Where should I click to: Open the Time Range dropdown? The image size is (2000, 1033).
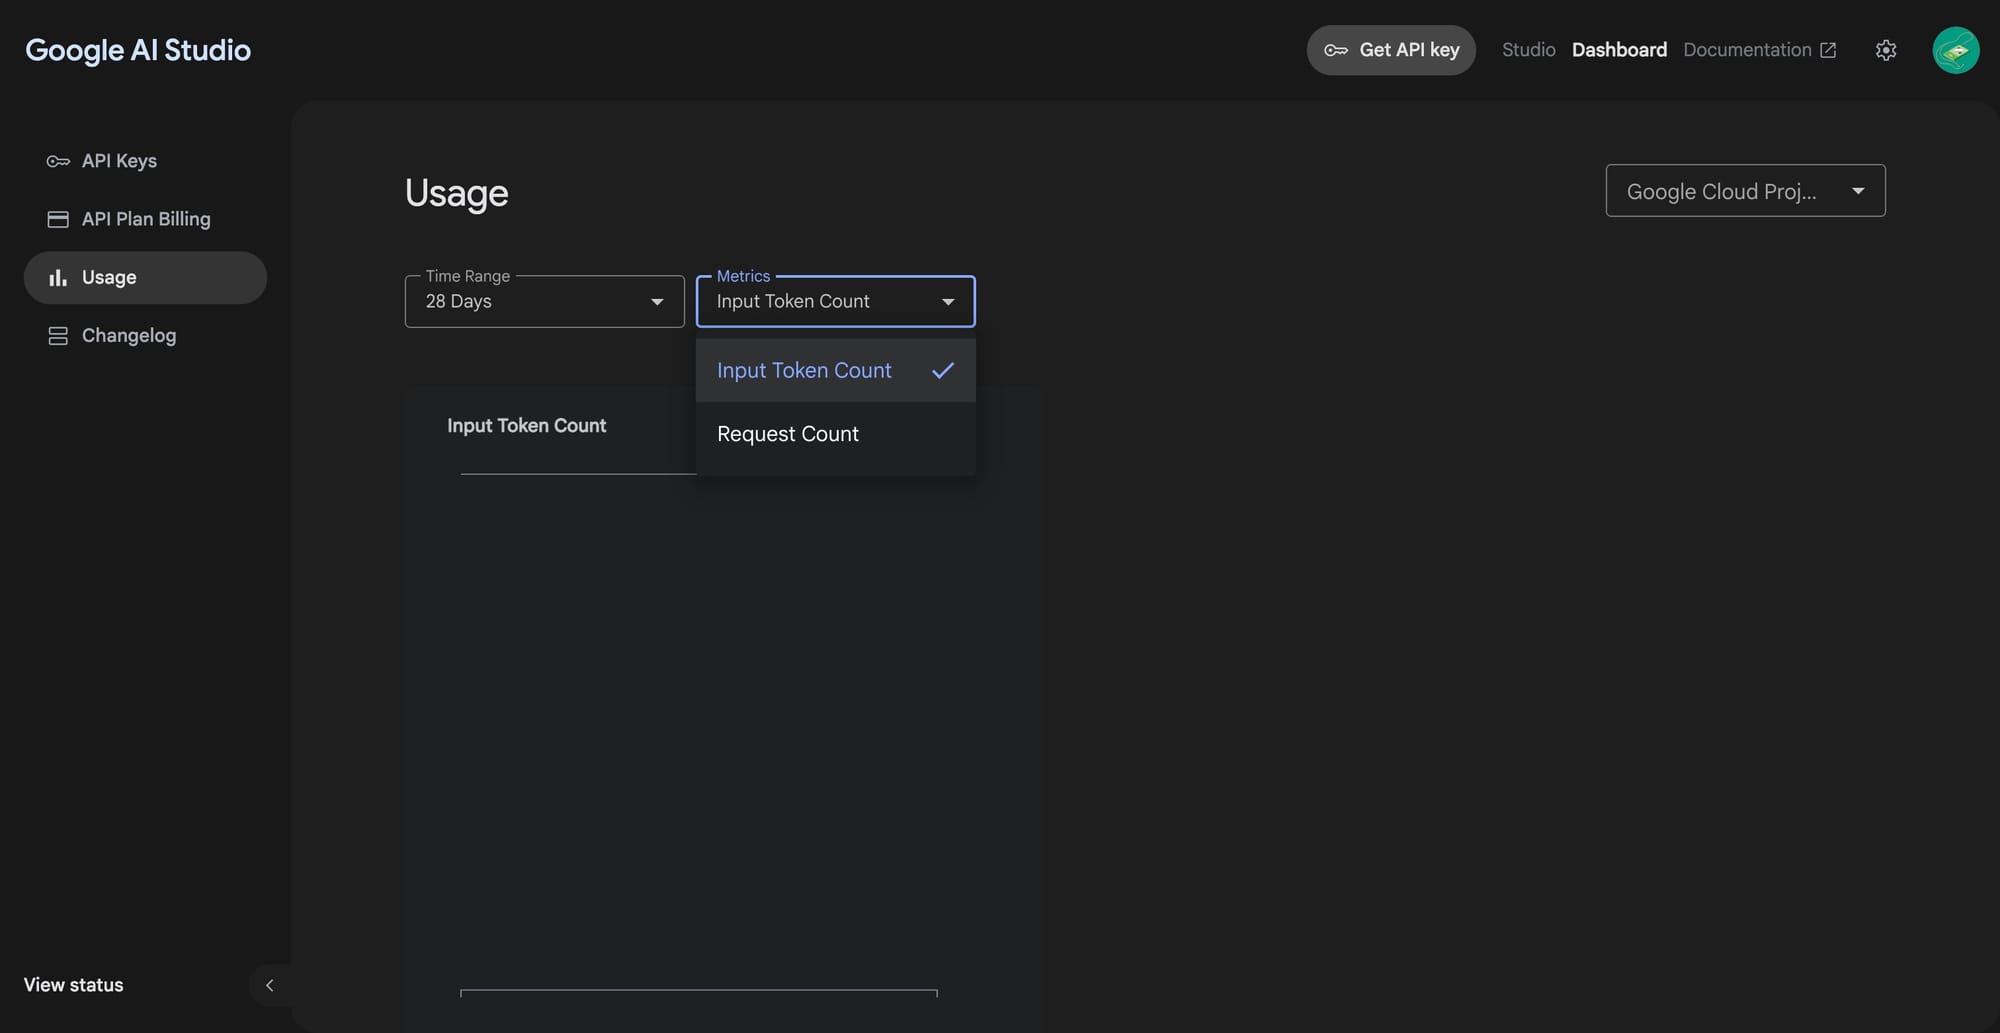(x=545, y=301)
